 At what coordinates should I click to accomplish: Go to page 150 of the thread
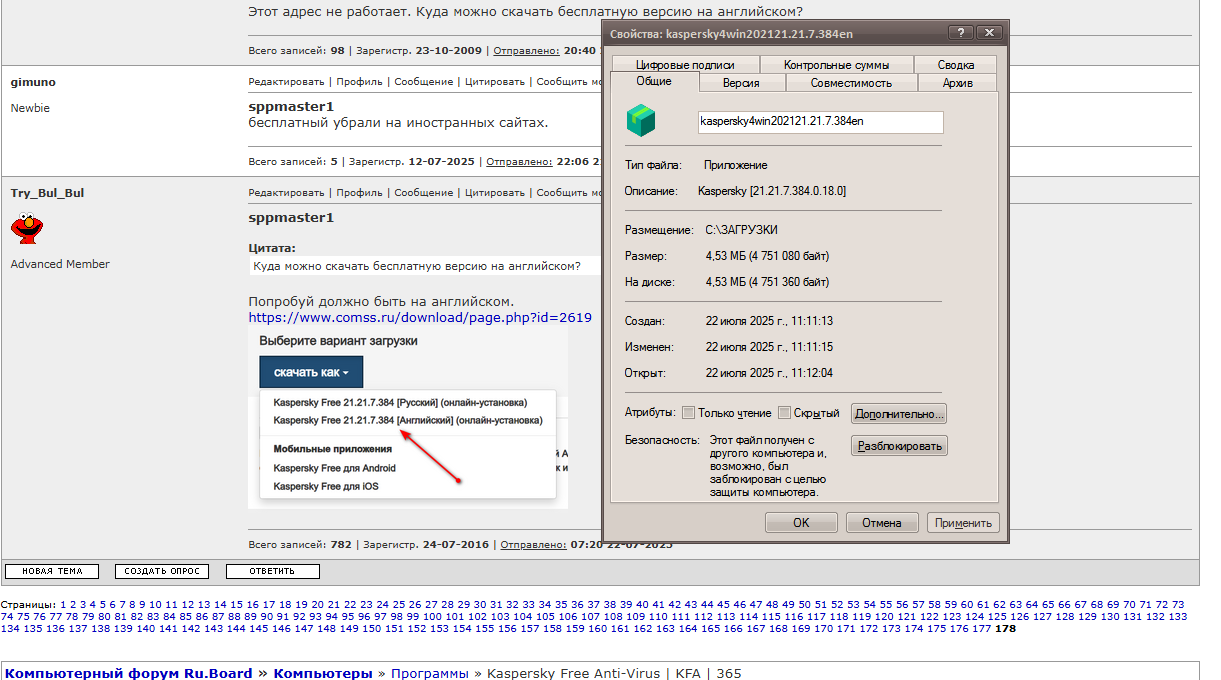click(371, 629)
